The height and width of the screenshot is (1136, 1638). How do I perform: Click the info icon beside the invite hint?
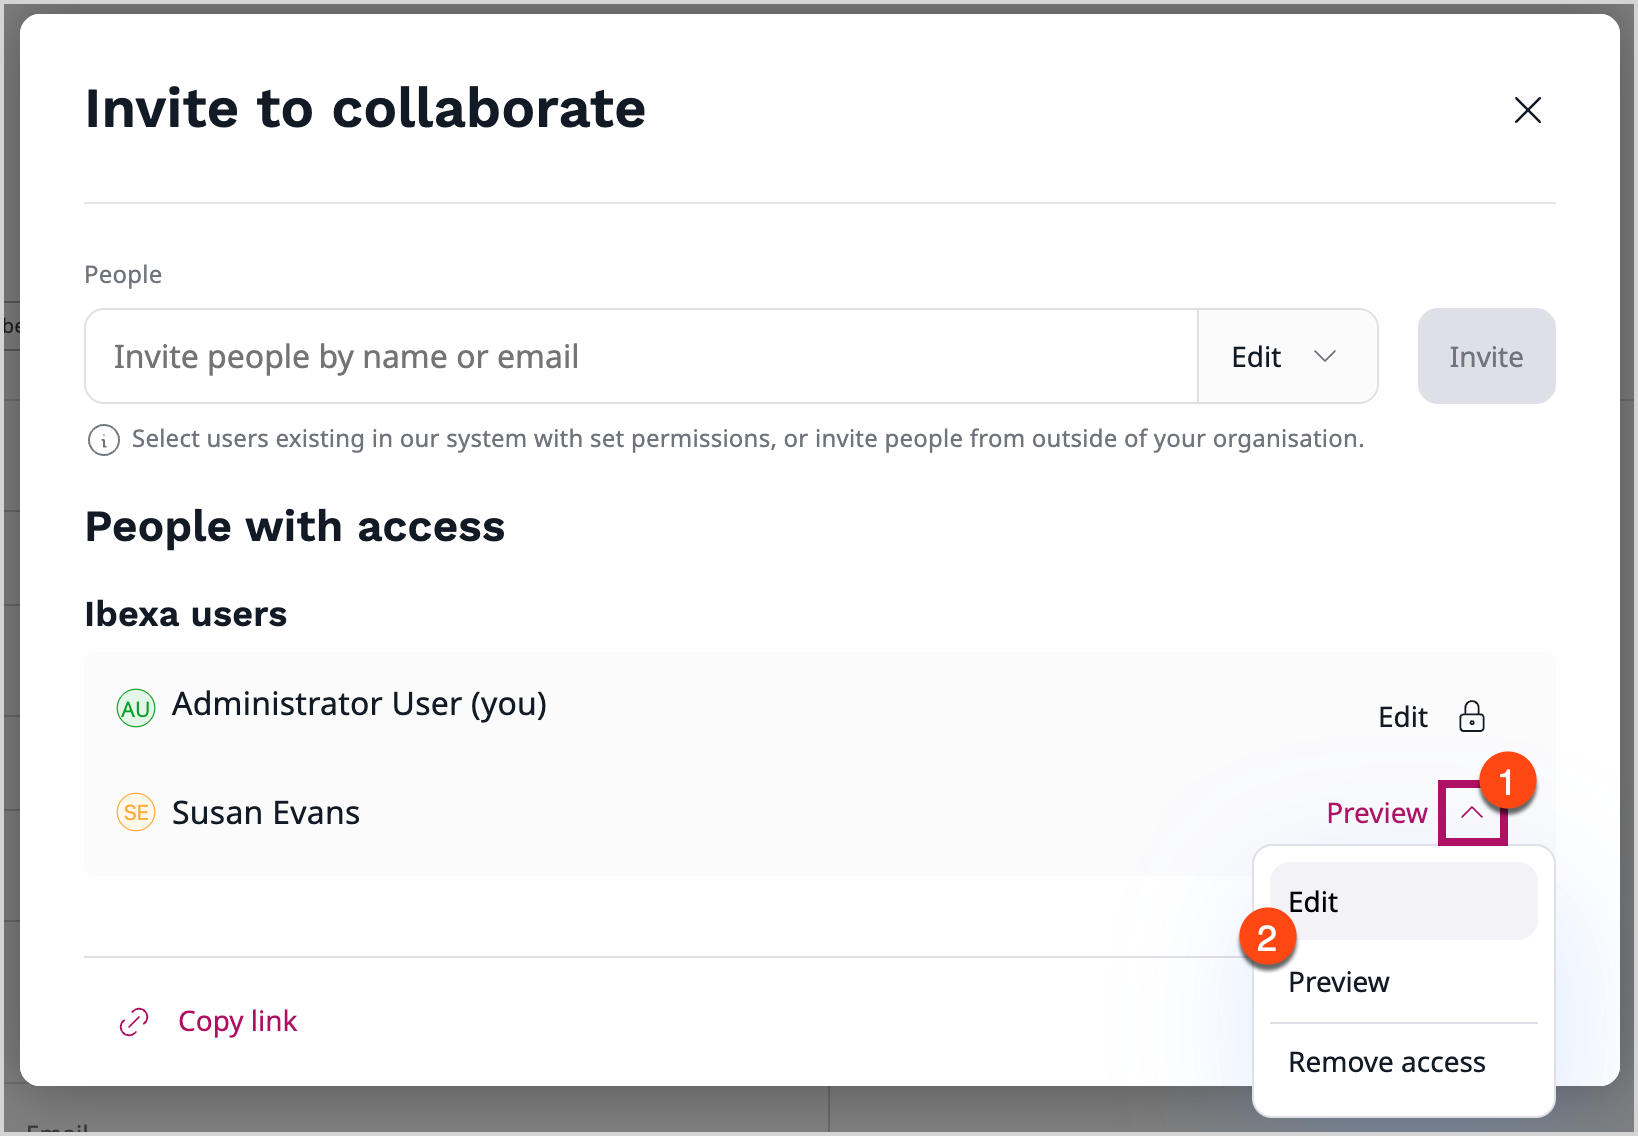point(103,440)
